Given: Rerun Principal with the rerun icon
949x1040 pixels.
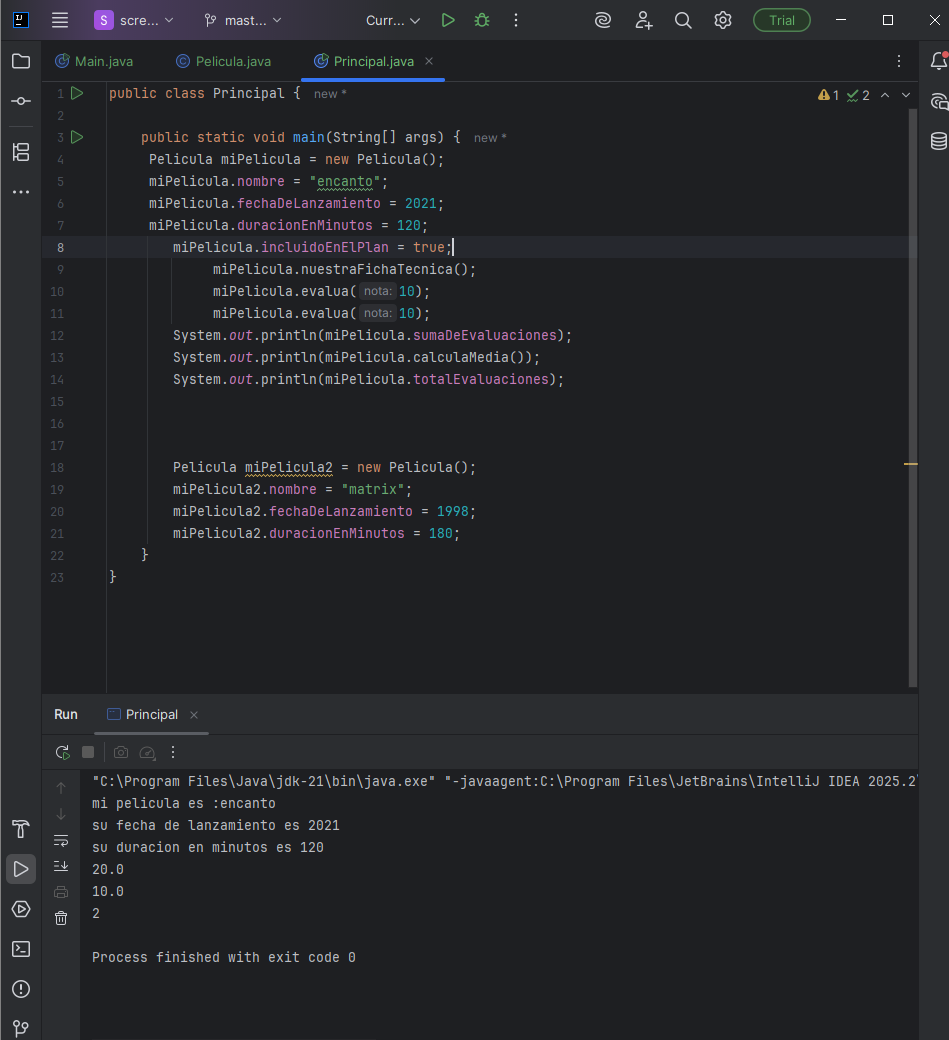Looking at the screenshot, I should (x=62, y=752).
